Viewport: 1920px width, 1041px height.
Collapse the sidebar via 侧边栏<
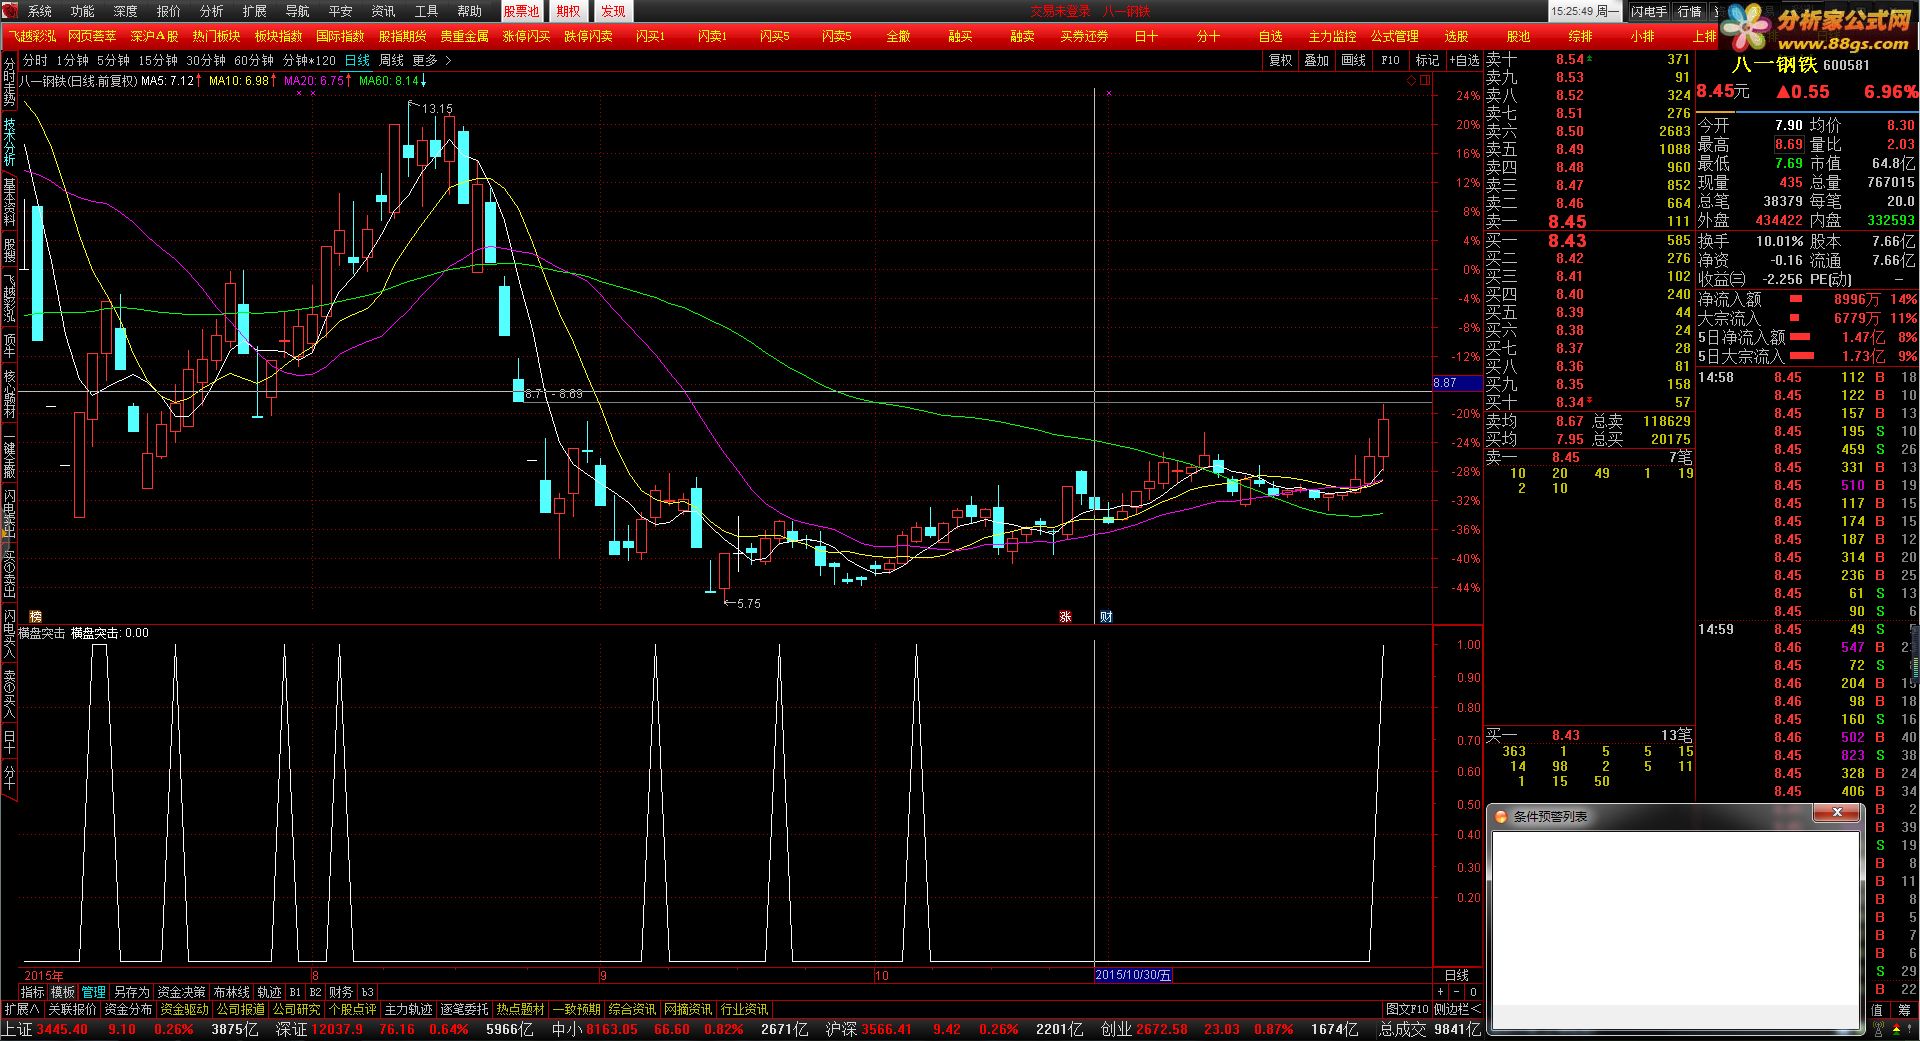(x=1457, y=1009)
